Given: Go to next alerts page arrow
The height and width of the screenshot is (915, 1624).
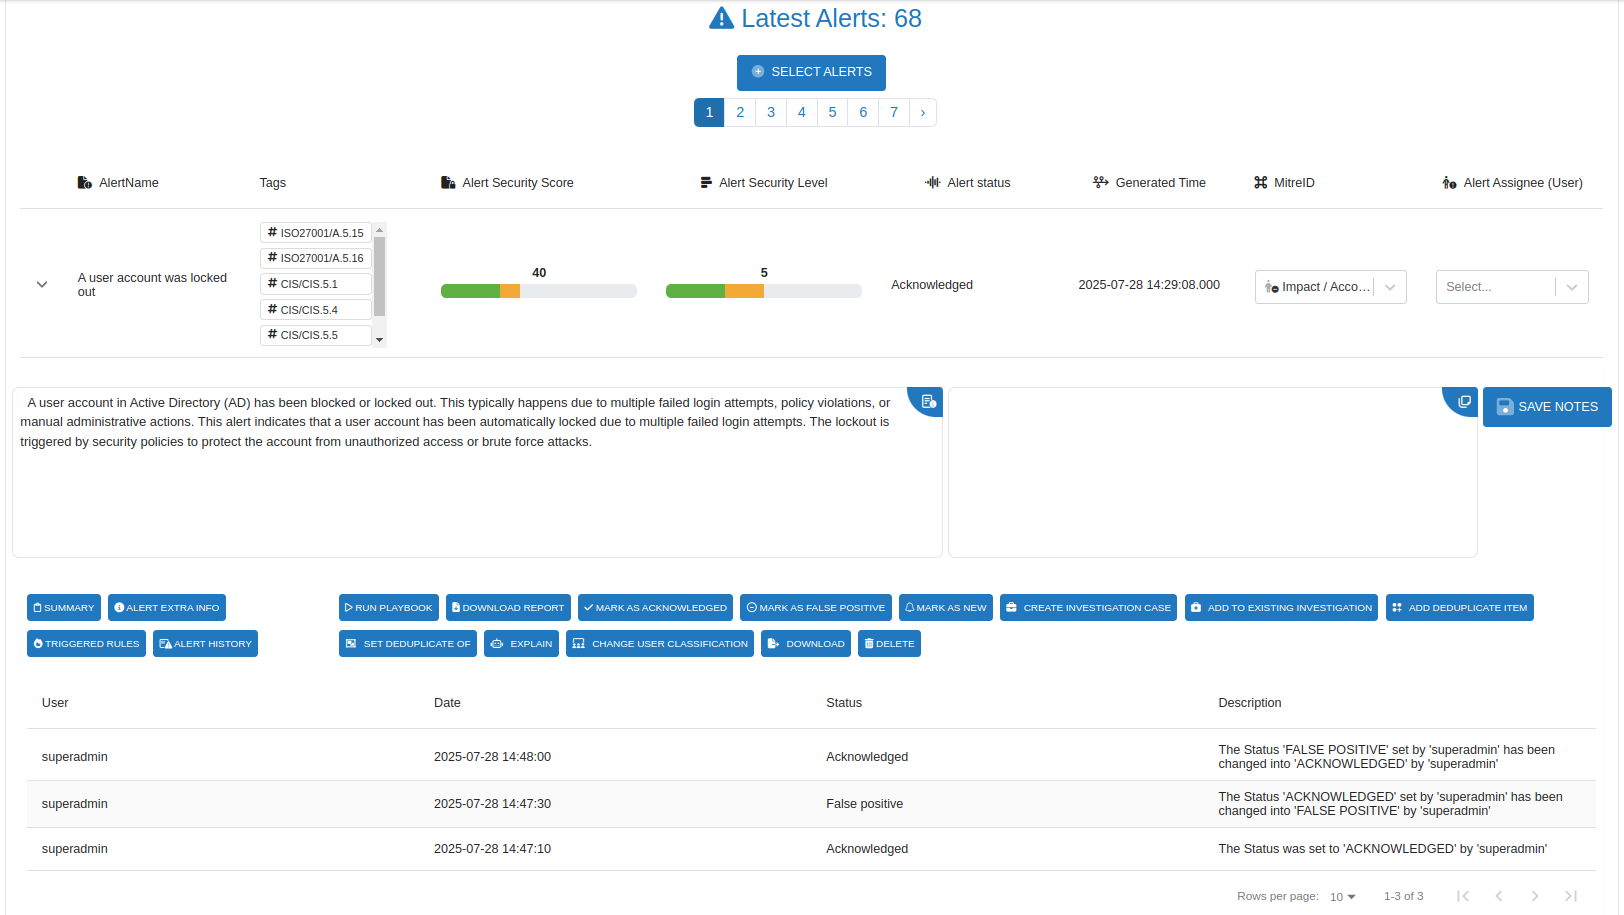Looking at the screenshot, I should point(922,112).
